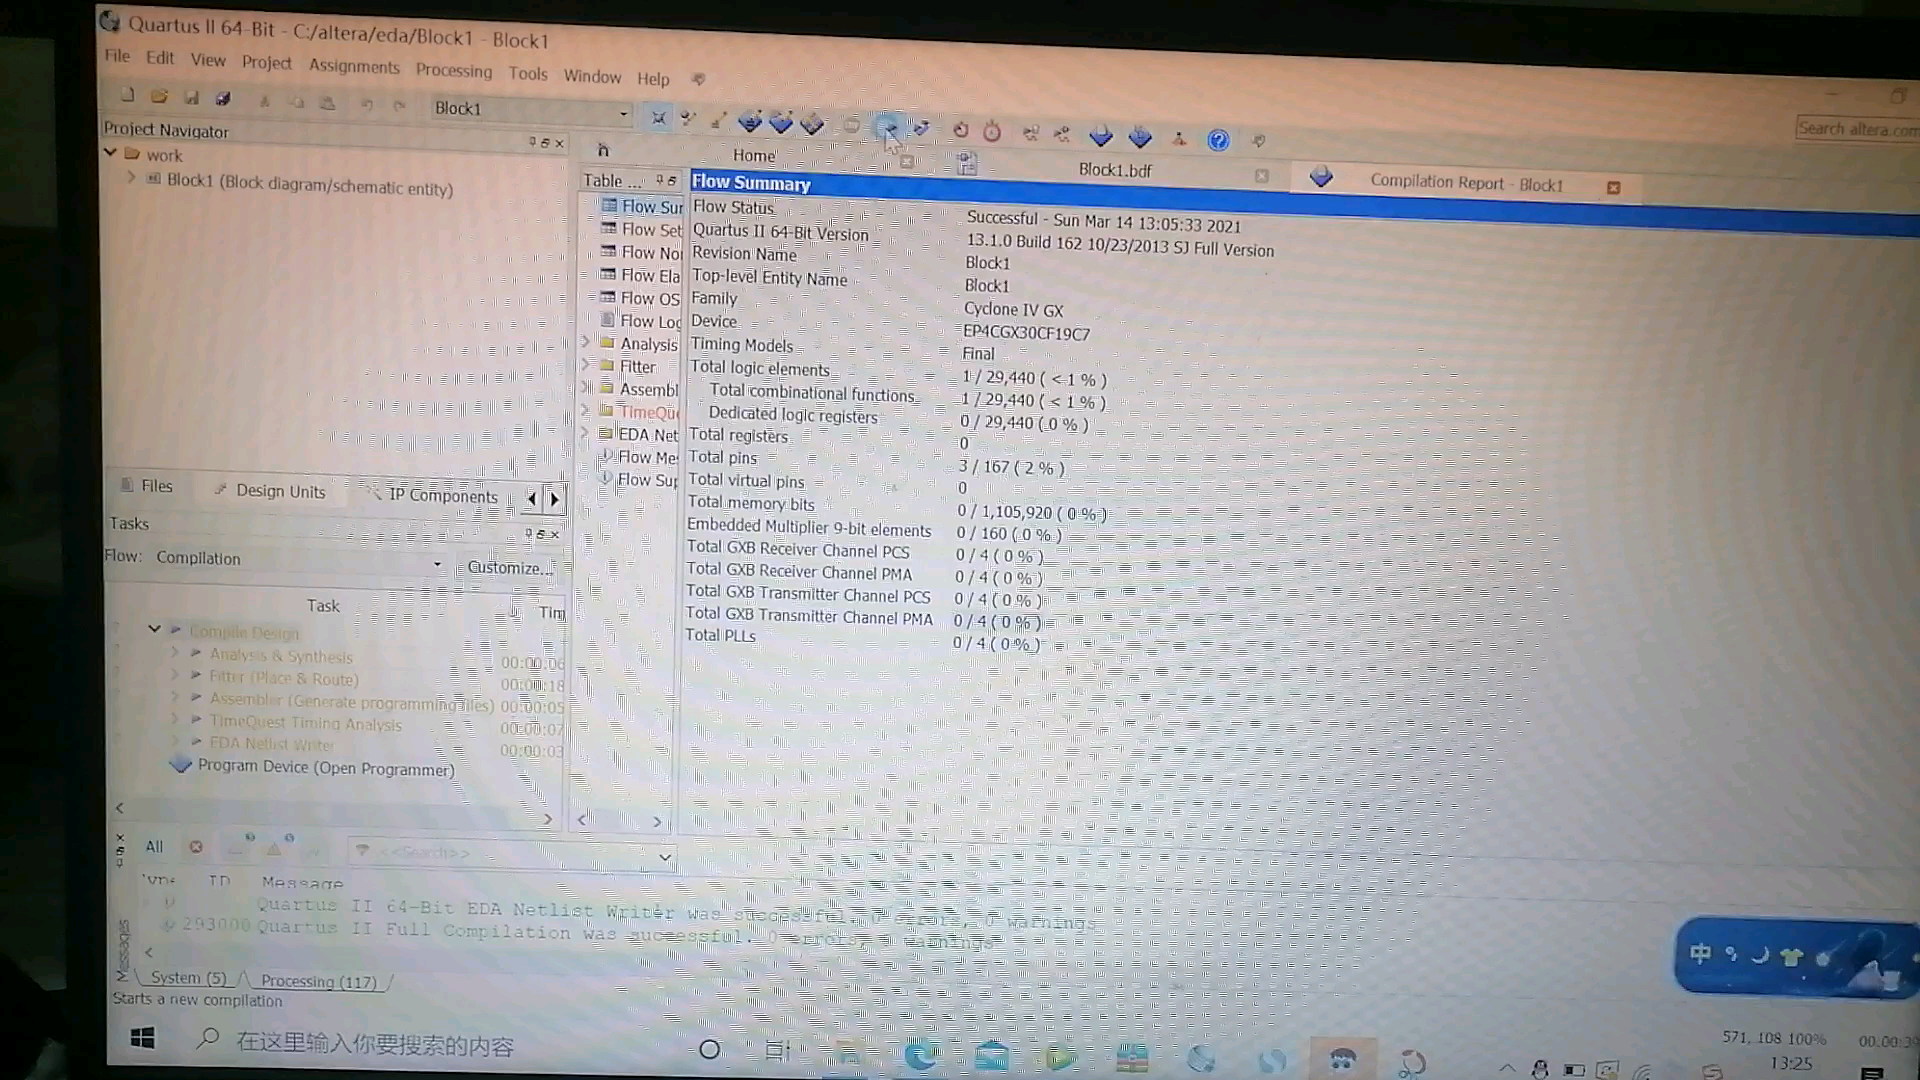Click the Save disk toolbar icon
This screenshot has width=1920, height=1080.
(192, 98)
